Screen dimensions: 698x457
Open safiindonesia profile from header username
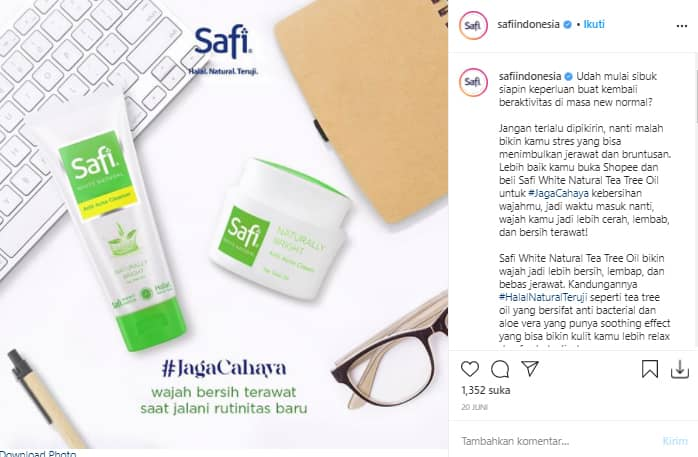coord(528,24)
